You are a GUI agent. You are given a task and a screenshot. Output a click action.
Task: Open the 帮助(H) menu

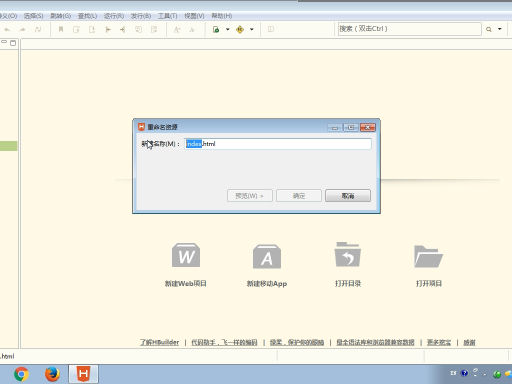click(x=222, y=16)
